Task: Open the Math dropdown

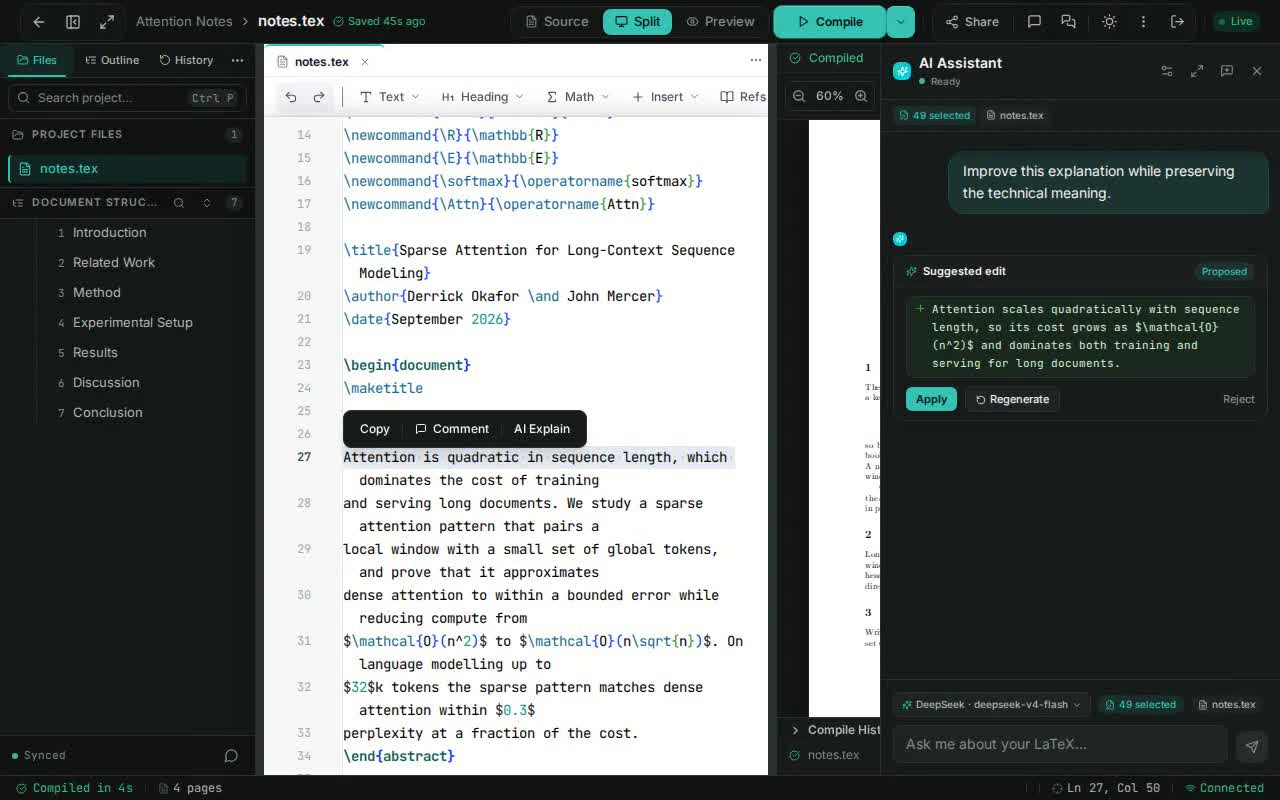Action: pyautogui.click(x=578, y=97)
